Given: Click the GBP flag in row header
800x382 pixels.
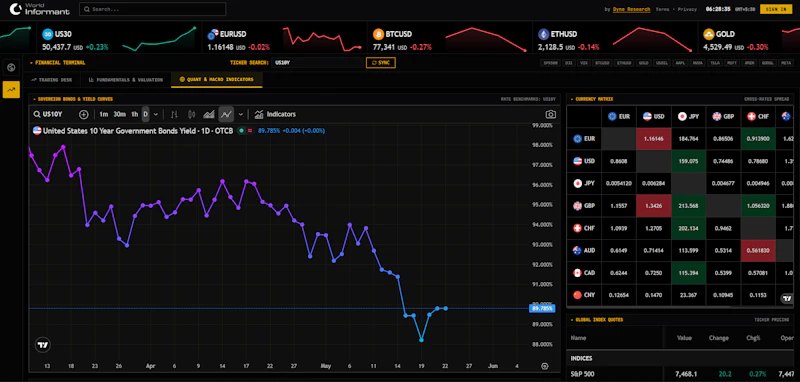Looking at the screenshot, I should point(578,206).
